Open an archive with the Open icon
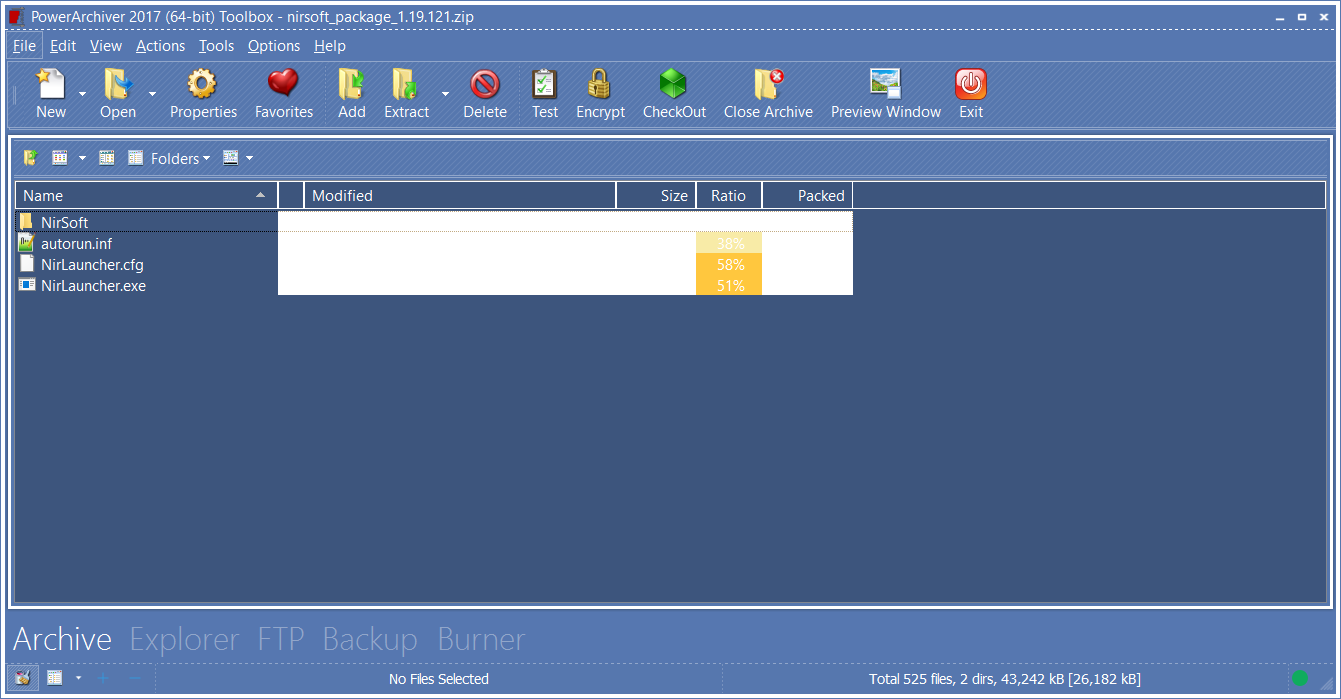The height and width of the screenshot is (699, 1341). pyautogui.click(x=118, y=84)
